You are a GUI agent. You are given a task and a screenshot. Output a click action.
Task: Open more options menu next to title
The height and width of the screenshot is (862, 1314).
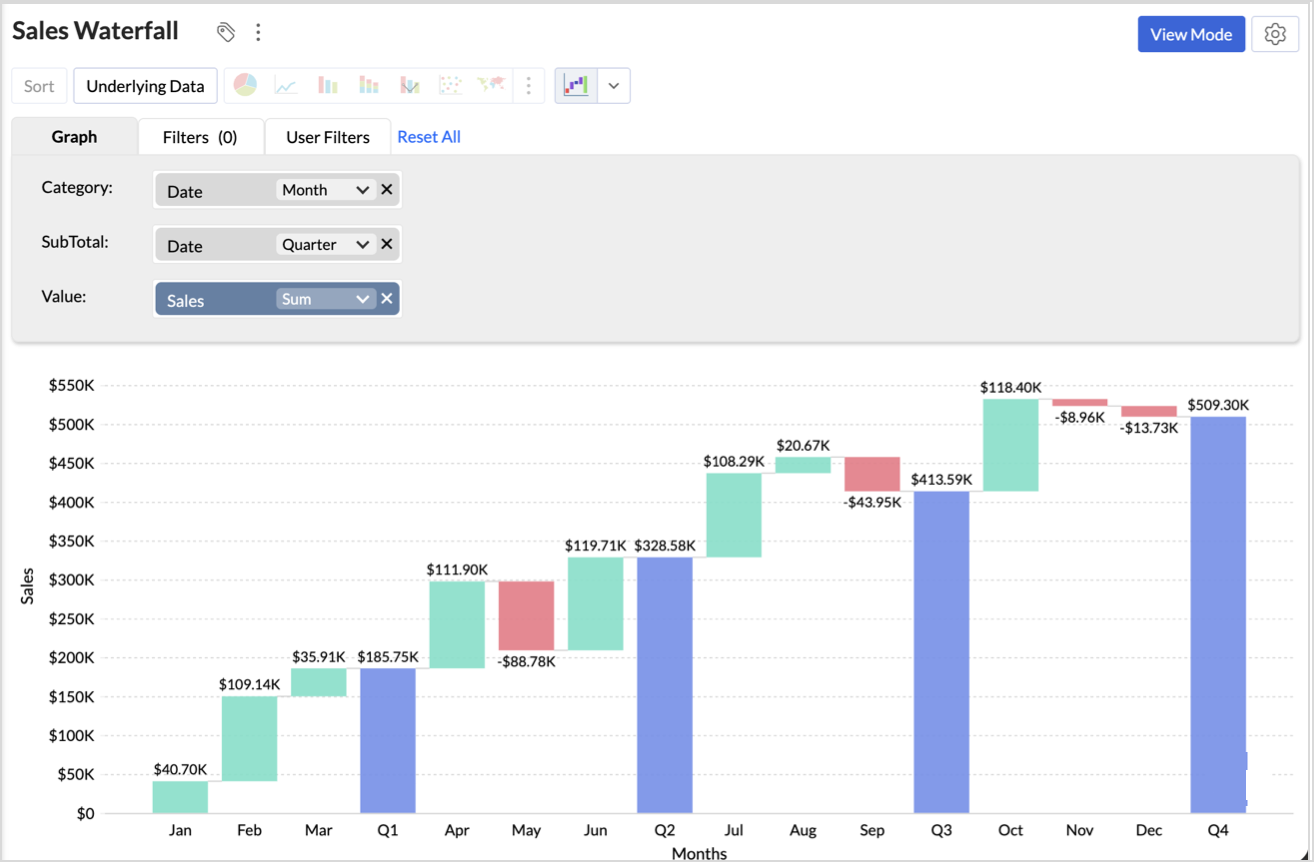pyautogui.click(x=258, y=32)
